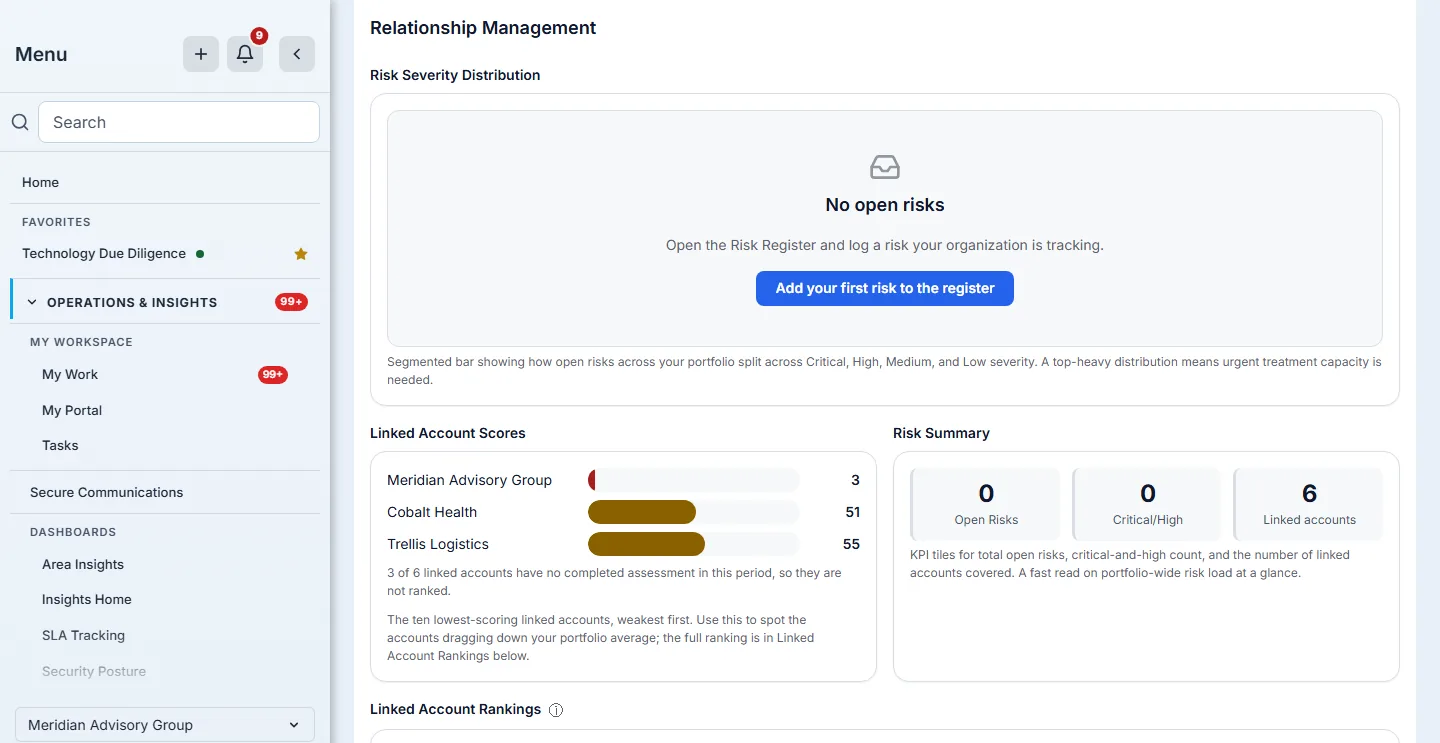Click the Relationship Management page title
The image size is (1440, 743).
[x=483, y=28]
